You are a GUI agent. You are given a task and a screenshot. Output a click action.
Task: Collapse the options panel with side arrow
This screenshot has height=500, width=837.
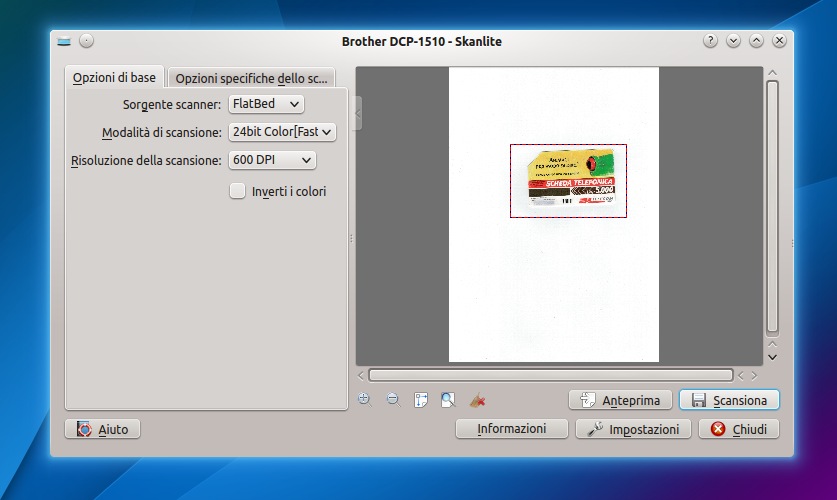tap(358, 113)
